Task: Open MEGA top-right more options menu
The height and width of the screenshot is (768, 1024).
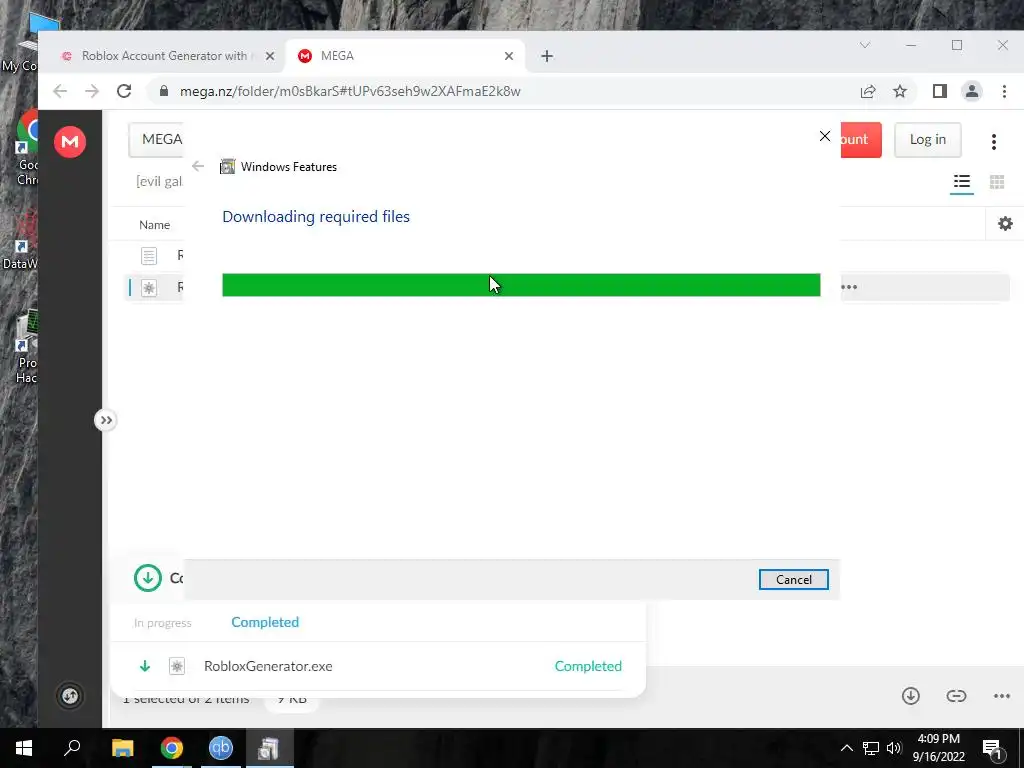Action: (993, 141)
